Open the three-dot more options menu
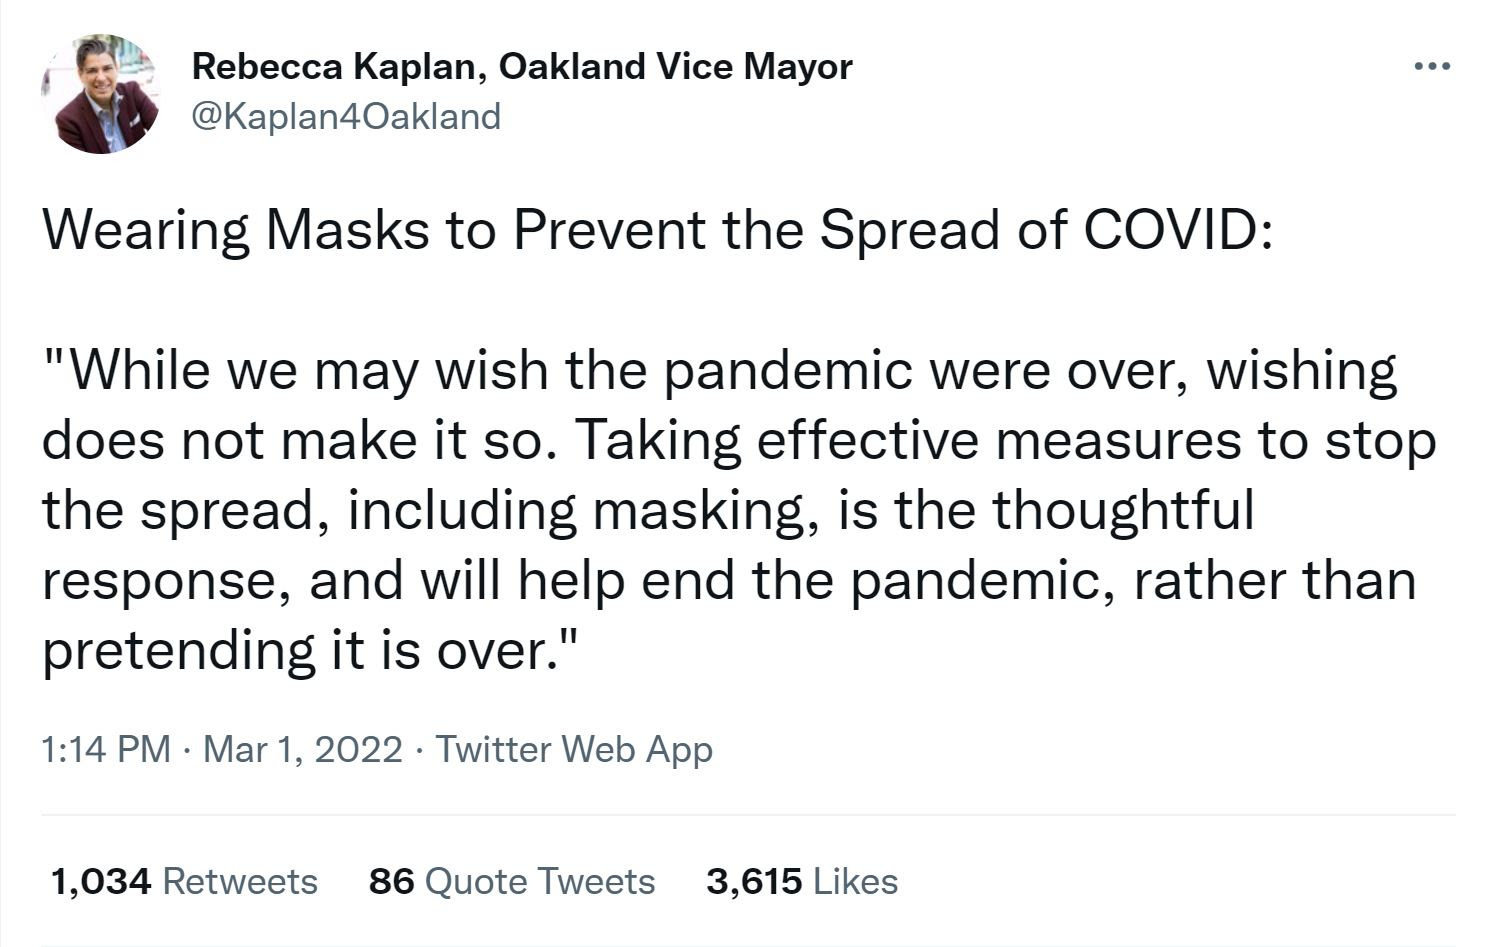 click(1432, 67)
